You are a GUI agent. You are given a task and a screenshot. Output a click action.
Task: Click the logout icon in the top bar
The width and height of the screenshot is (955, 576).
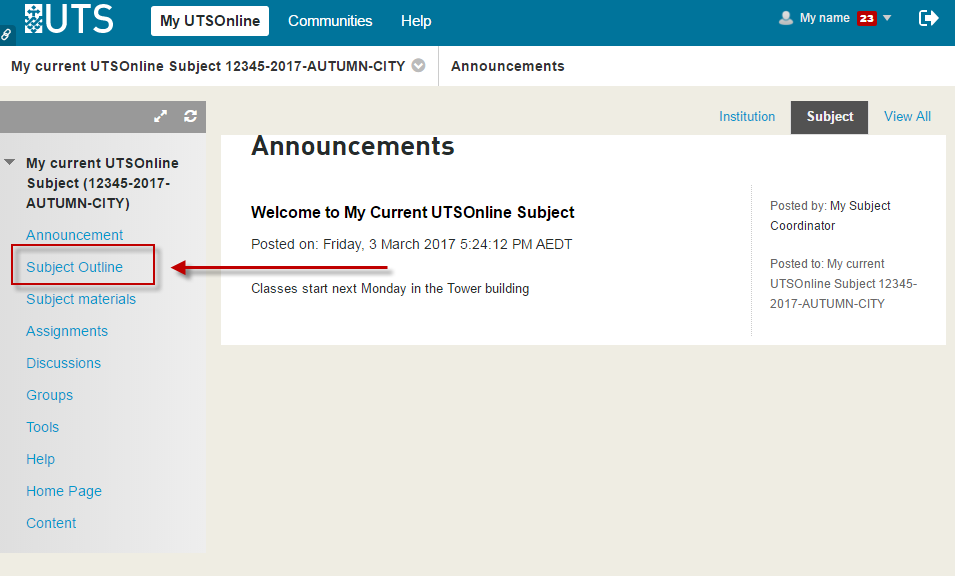pos(928,18)
